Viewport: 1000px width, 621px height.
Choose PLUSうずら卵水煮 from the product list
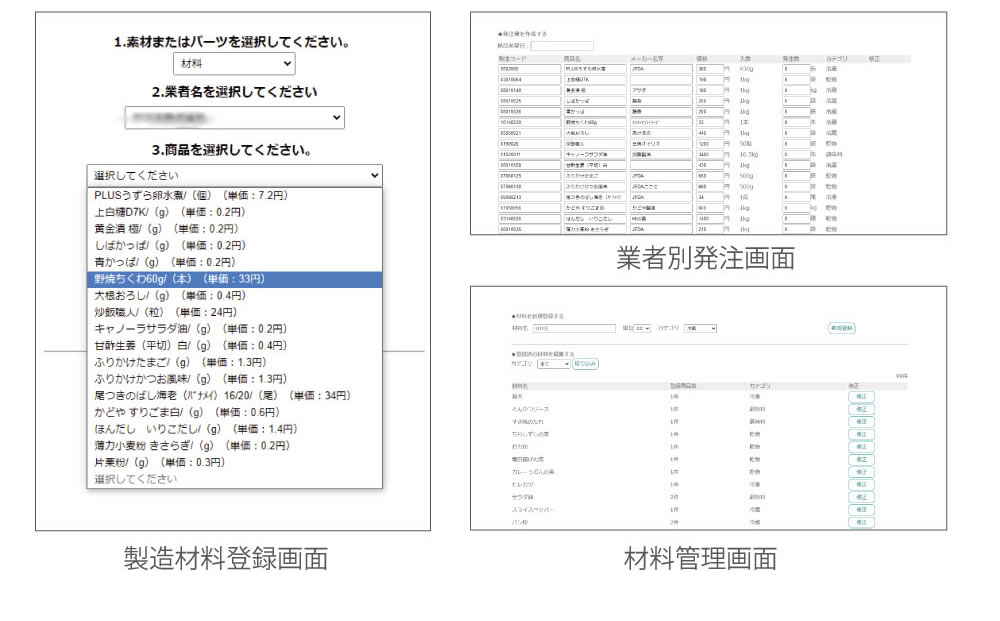234,195
